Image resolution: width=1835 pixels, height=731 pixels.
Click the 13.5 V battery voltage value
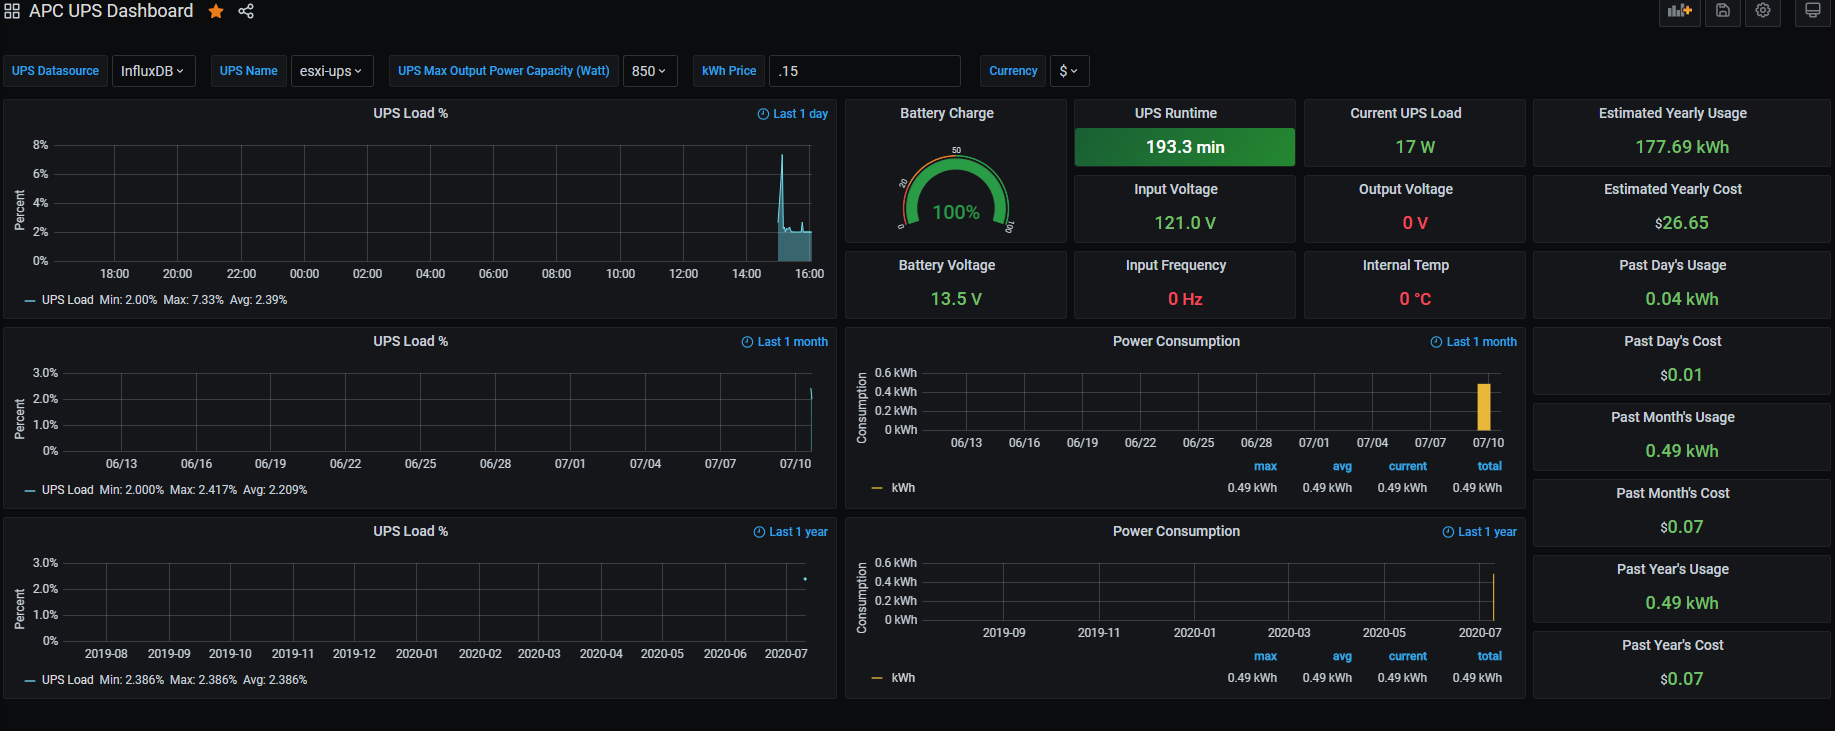pos(956,299)
